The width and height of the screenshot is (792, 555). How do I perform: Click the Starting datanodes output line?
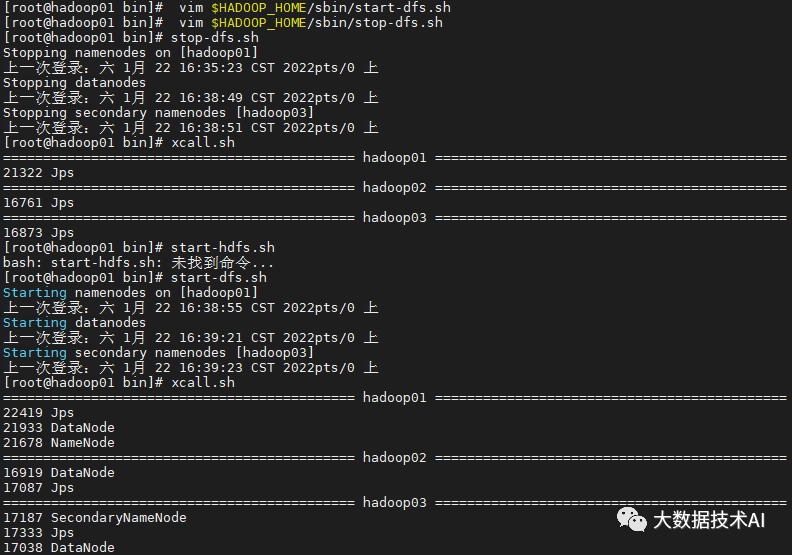coord(74,323)
